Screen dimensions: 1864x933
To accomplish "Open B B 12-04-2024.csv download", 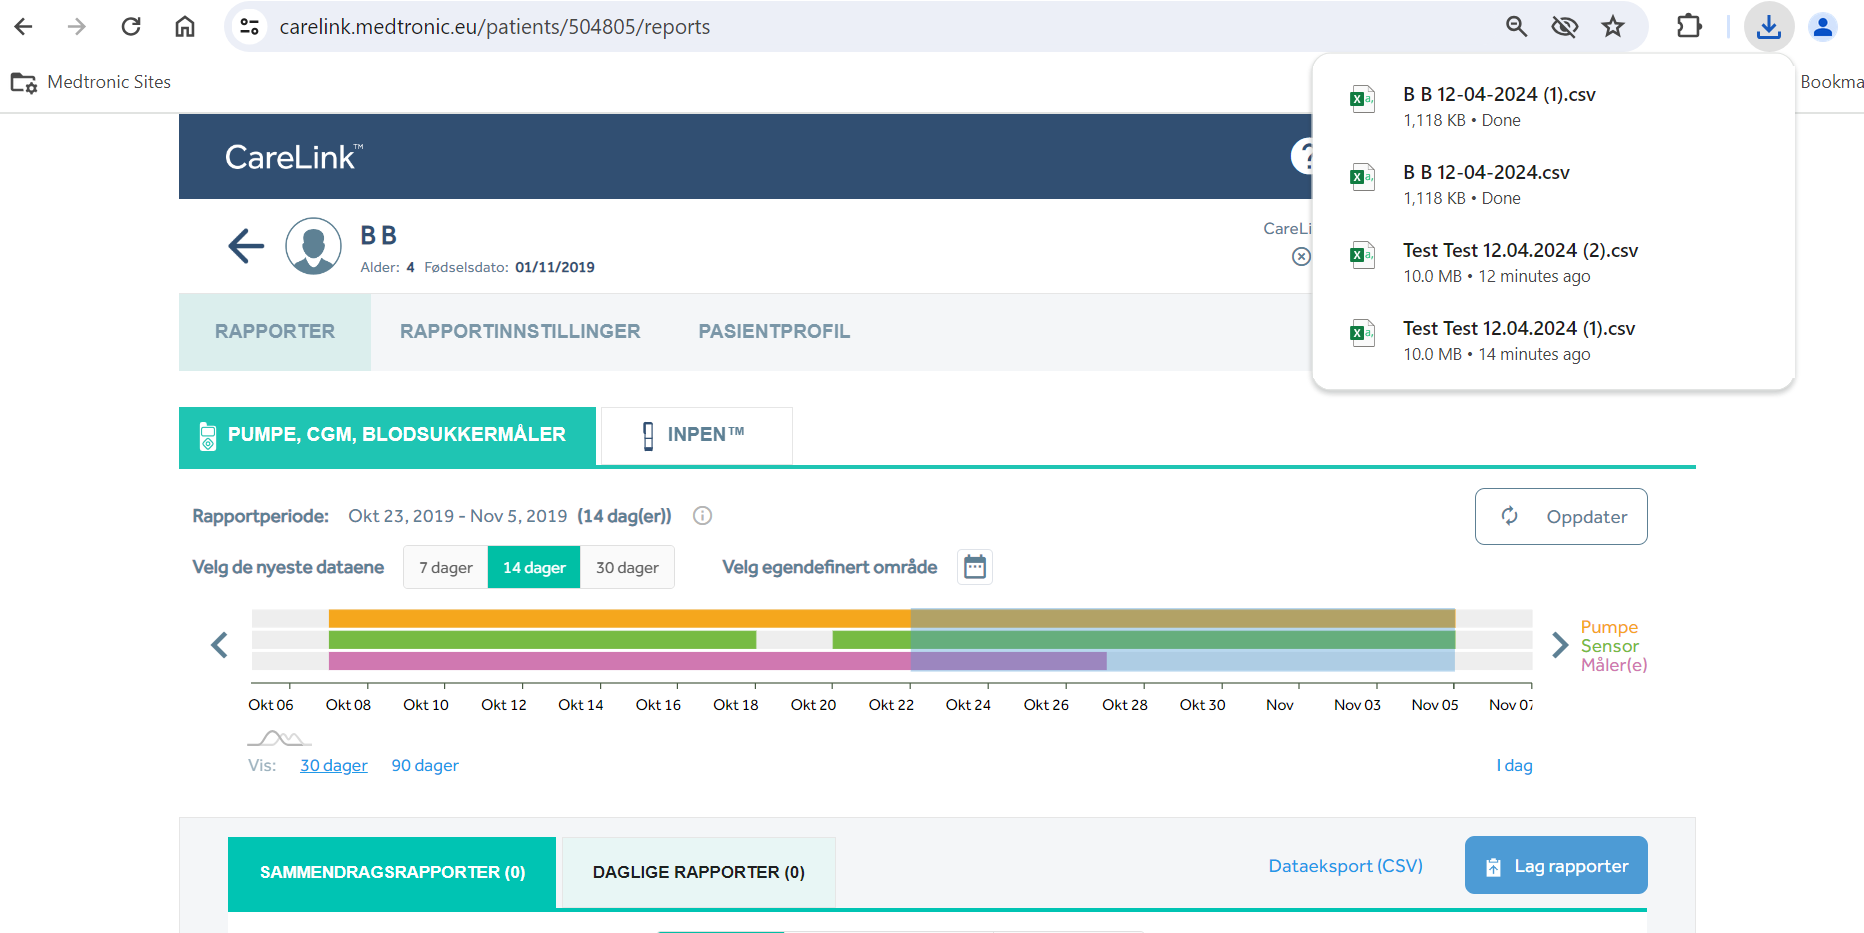I will [x=1553, y=185].
